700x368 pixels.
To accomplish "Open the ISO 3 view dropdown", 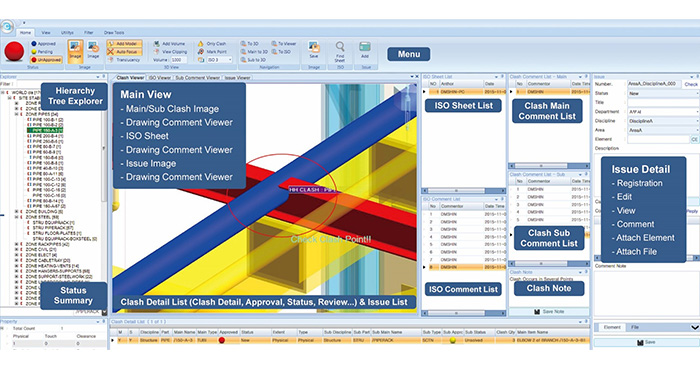I will [220, 60].
